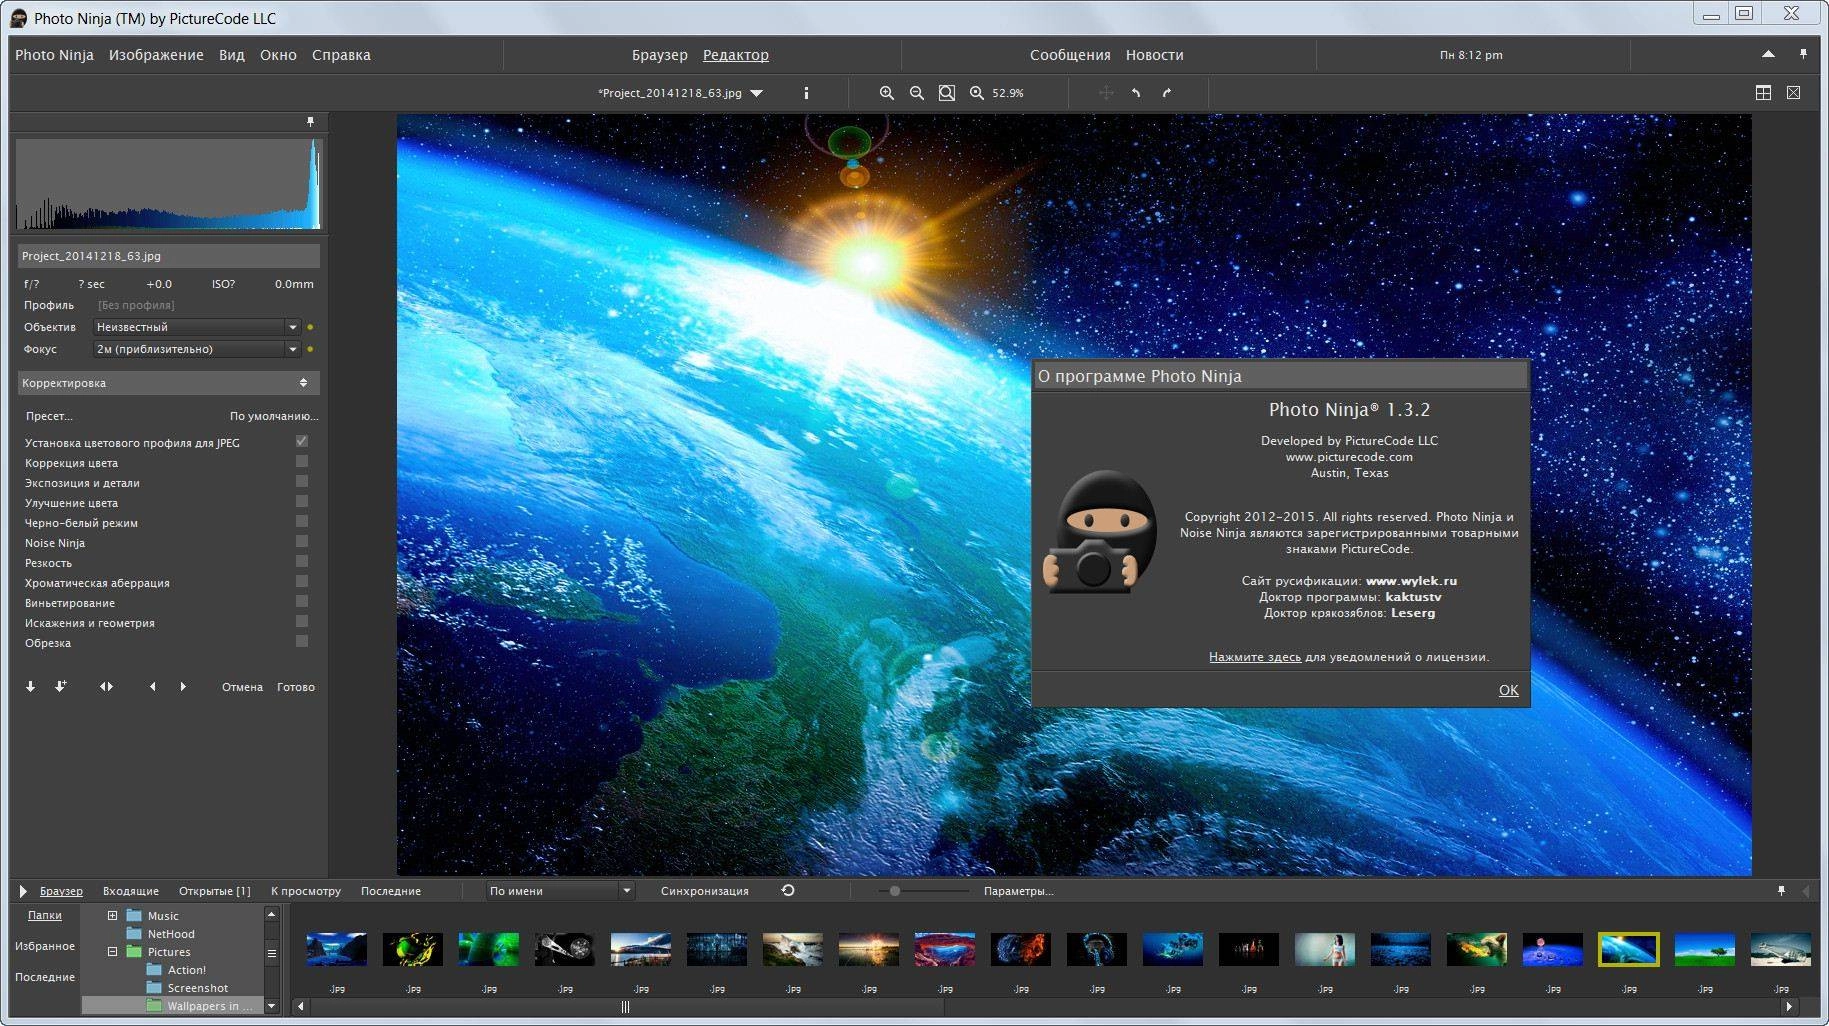
Task: Fit image to window
Action: pos(946,93)
